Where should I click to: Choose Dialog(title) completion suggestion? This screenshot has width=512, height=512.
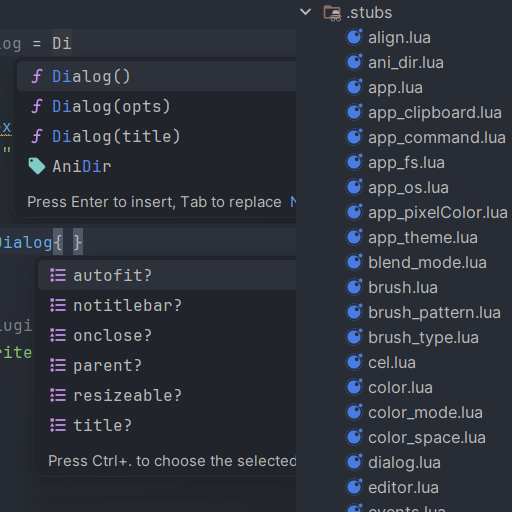point(157,136)
